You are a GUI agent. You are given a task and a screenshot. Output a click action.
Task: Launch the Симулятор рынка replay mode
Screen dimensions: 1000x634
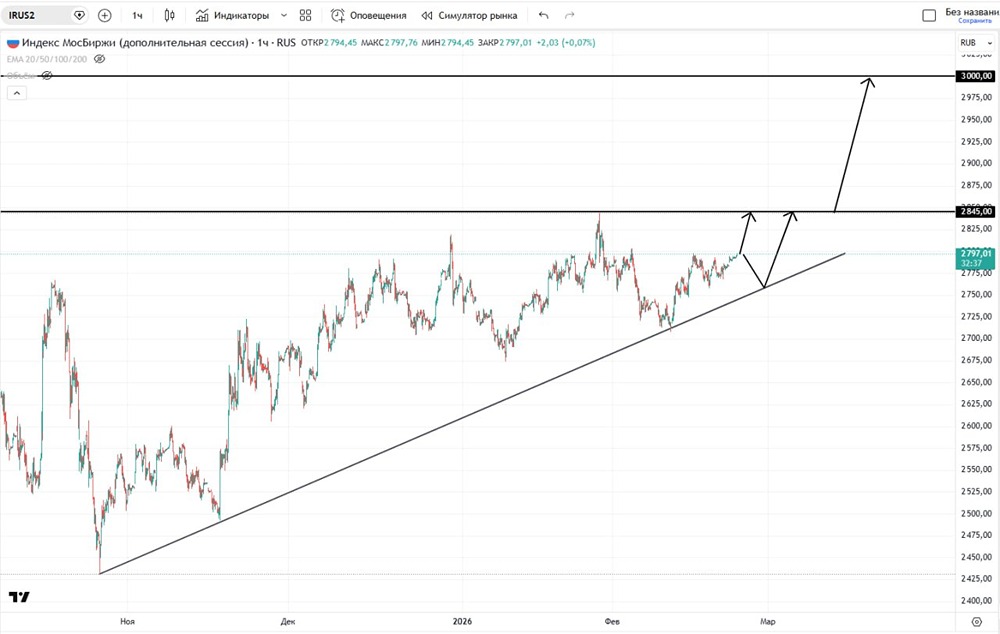[x=469, y=15]
